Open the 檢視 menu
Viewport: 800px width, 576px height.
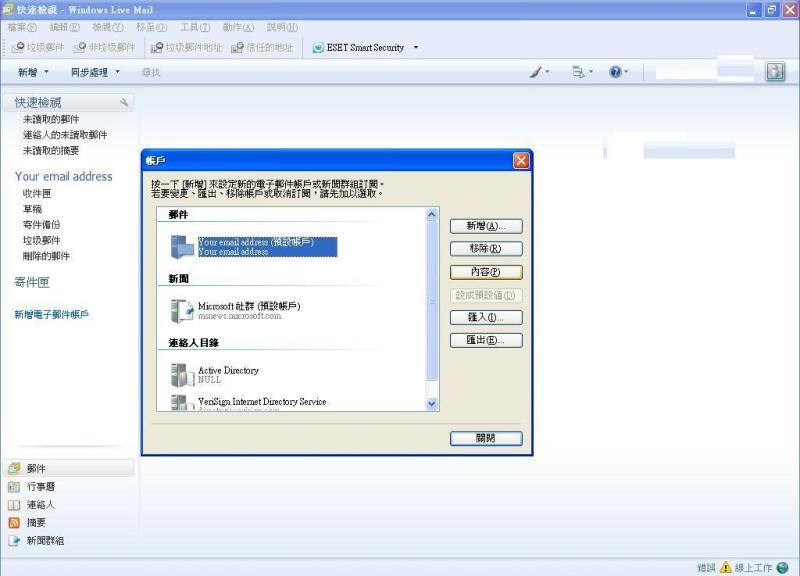click(x=108, y=27)
